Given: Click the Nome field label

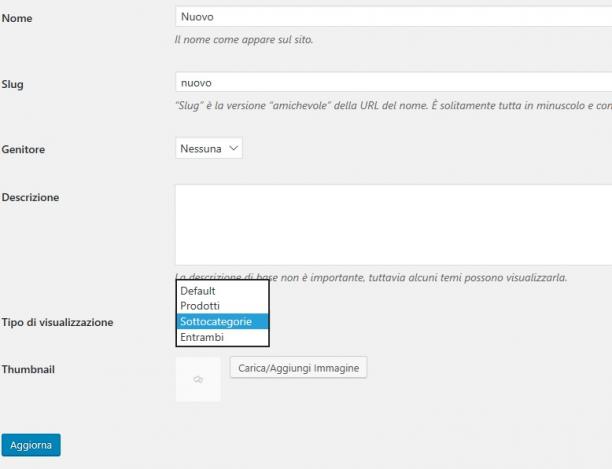Looking at the screenshot, I should (17, 18).
